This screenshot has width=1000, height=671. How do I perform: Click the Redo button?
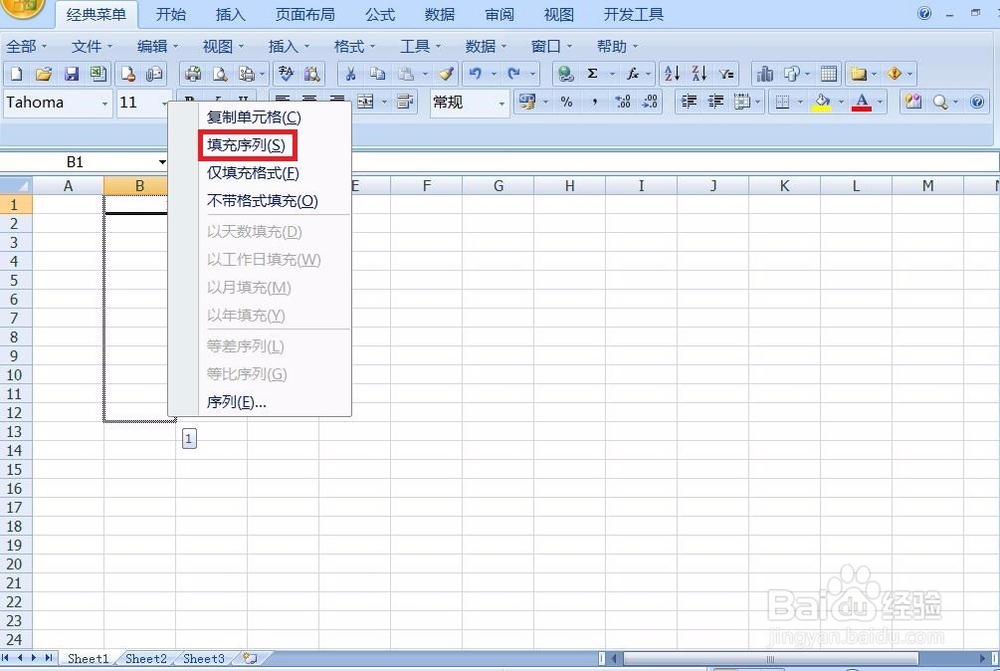point(515,73)
